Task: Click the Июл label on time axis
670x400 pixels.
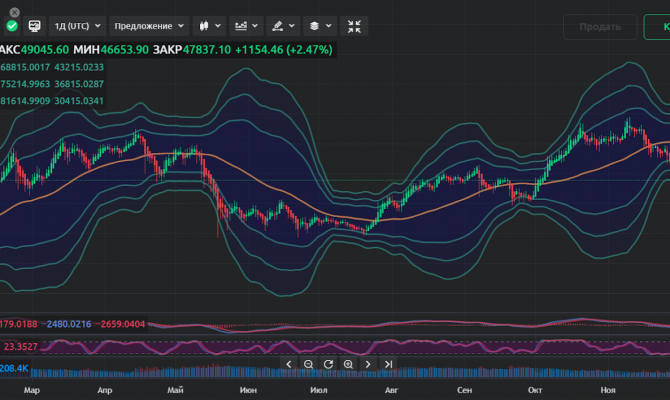Action: pyautogui.click(x=319, y=390)
